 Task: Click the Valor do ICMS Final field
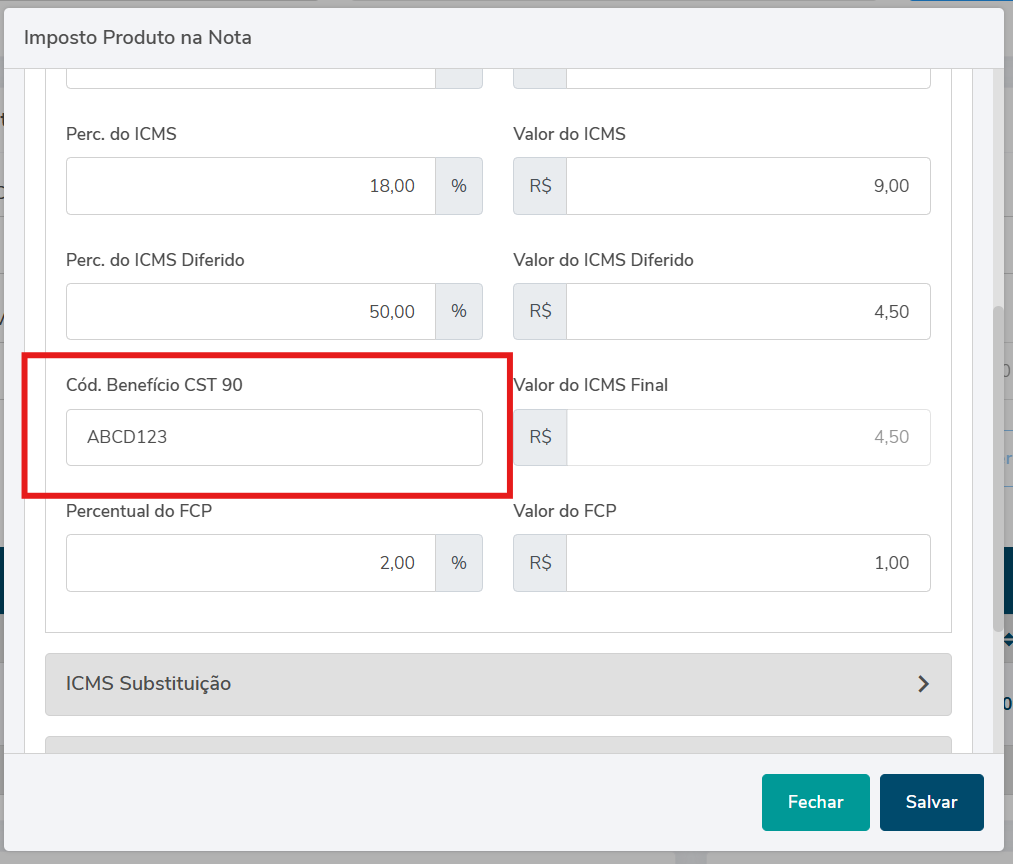[747, 437]
